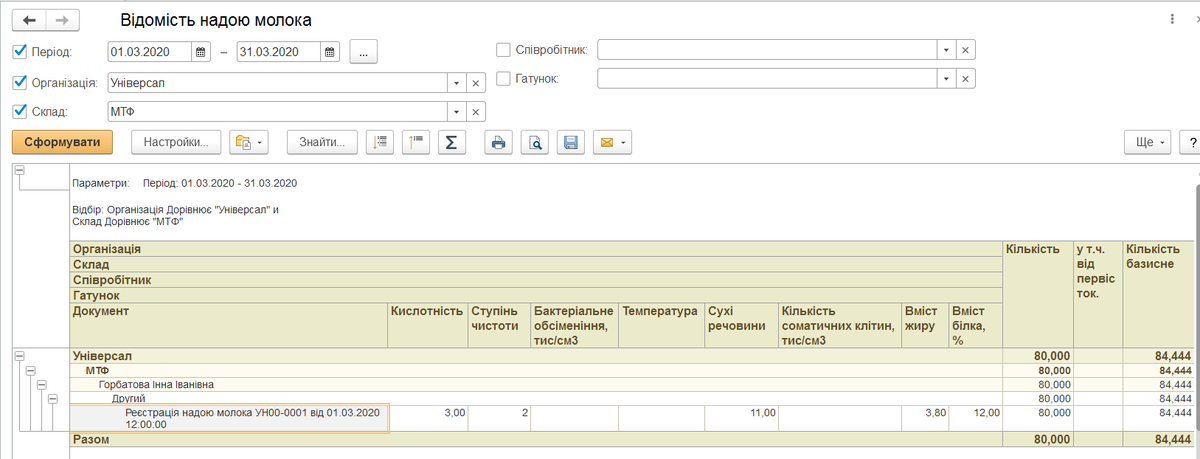Open Настройки... settings
Image resolution: width=1200 pixels, height=459 pixels.
point(175,143)
